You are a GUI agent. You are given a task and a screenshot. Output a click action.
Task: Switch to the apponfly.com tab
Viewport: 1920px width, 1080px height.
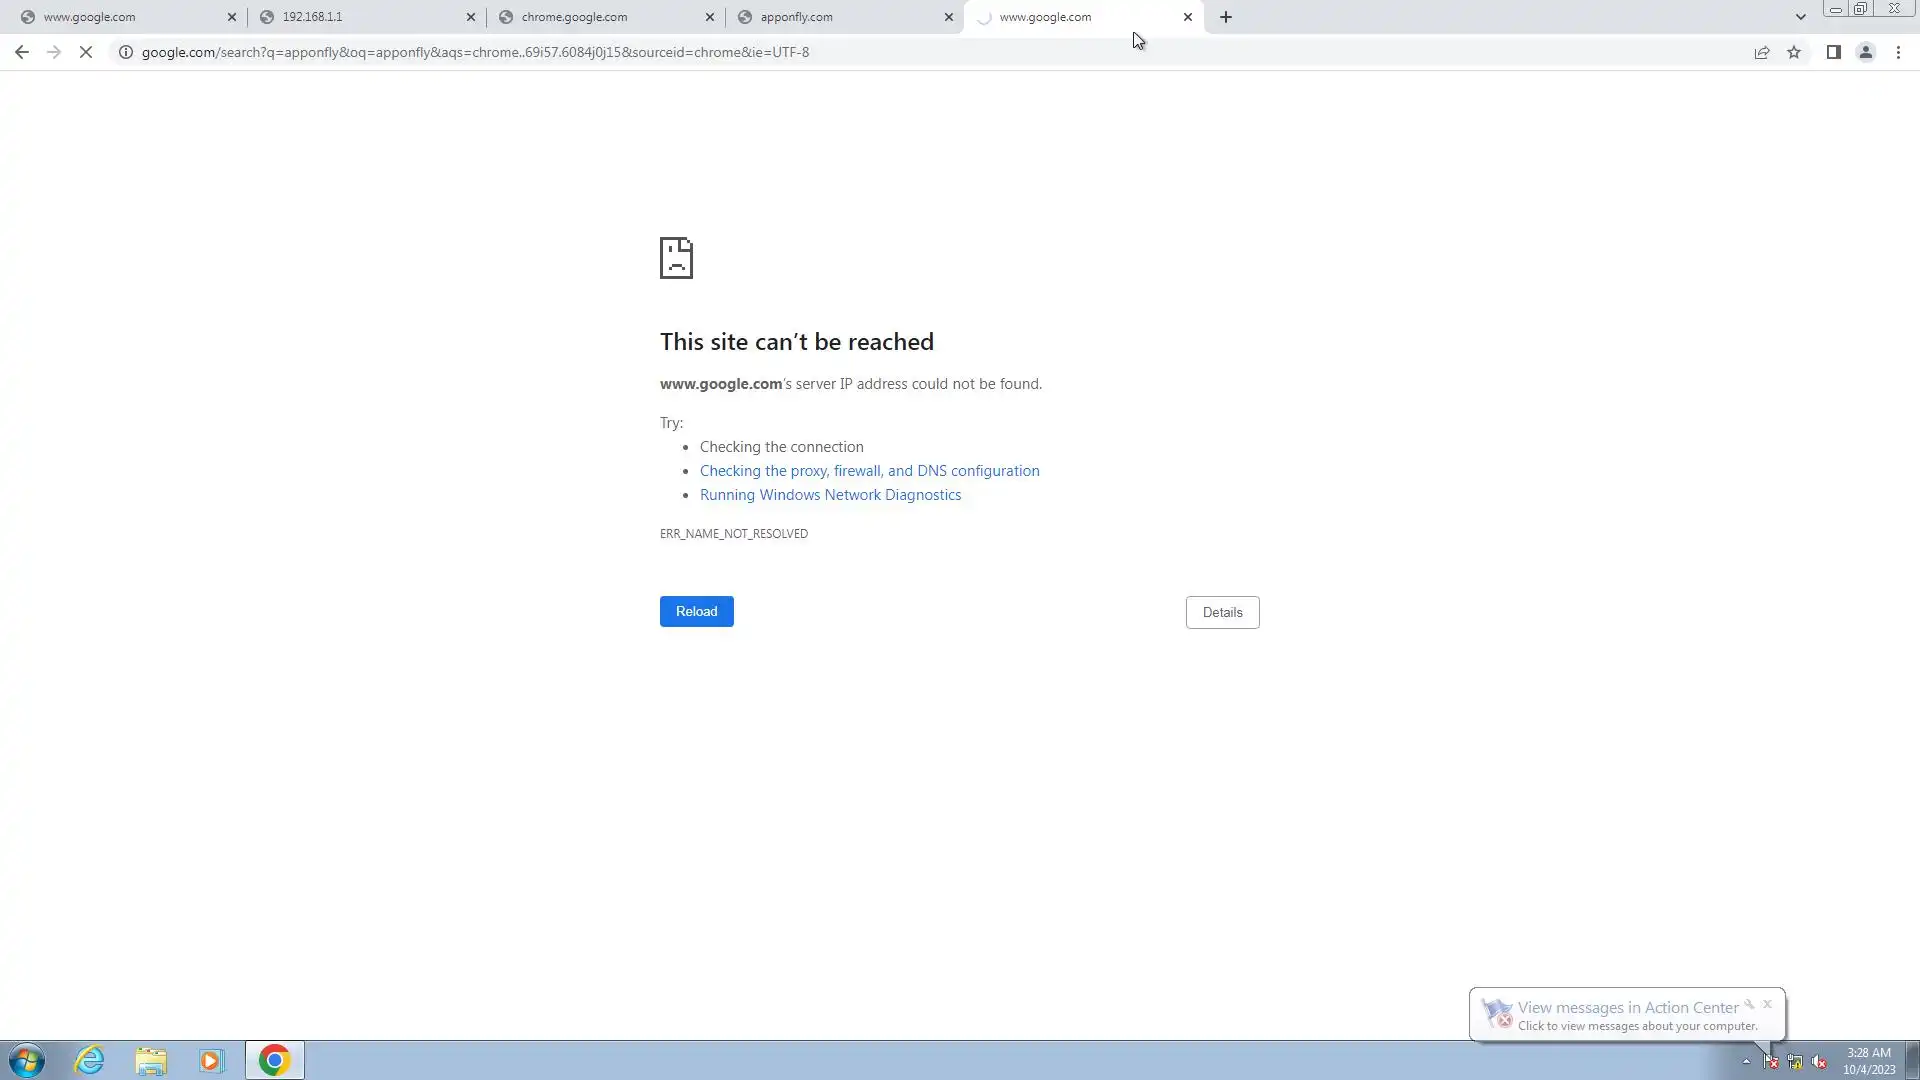(840, 17)
